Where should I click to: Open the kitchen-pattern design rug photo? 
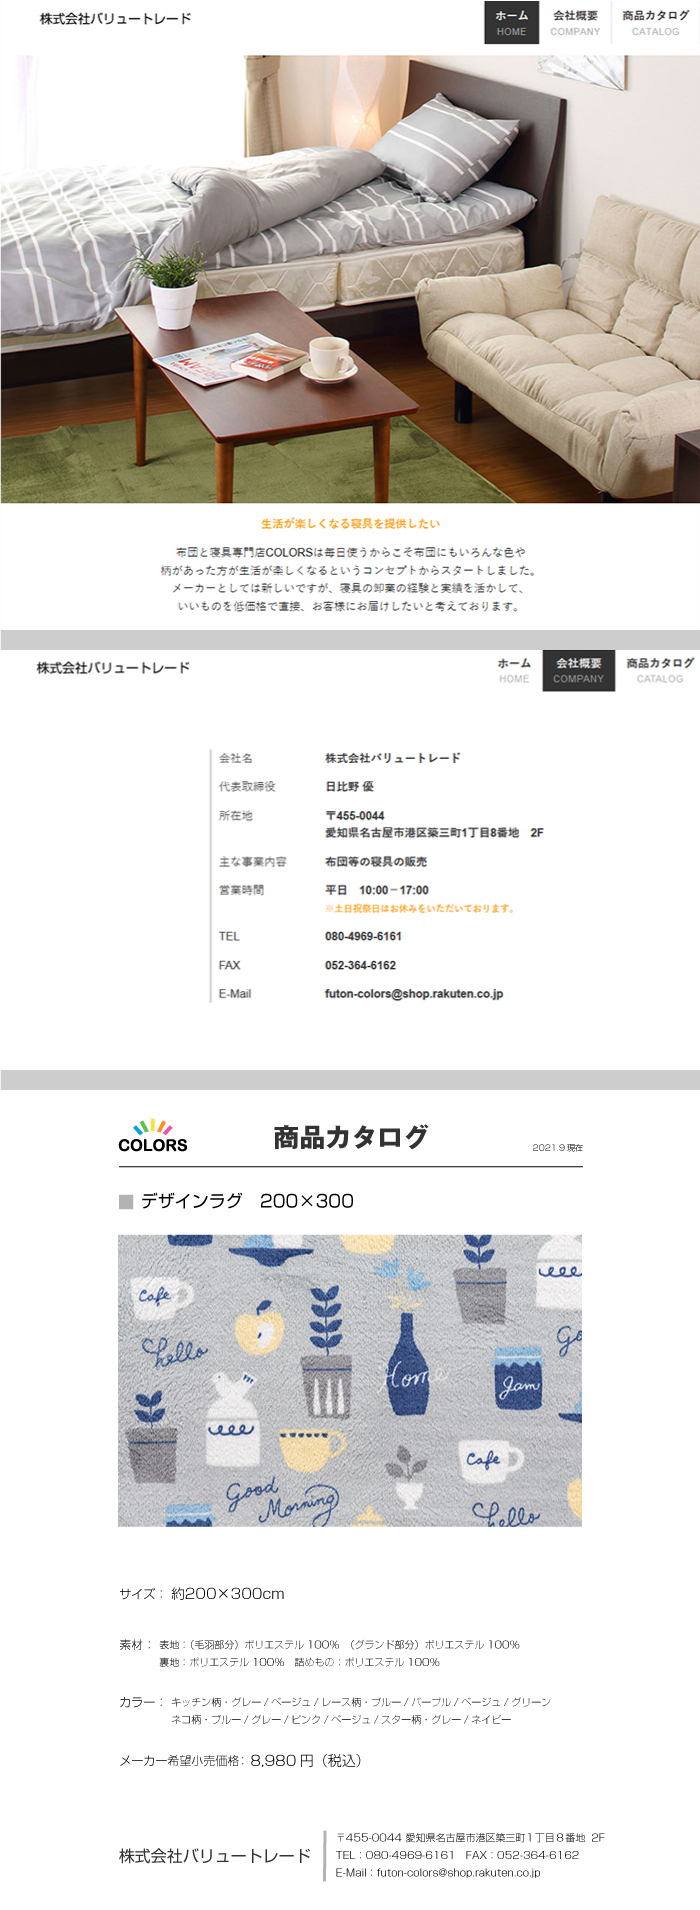coord(350,1380)
